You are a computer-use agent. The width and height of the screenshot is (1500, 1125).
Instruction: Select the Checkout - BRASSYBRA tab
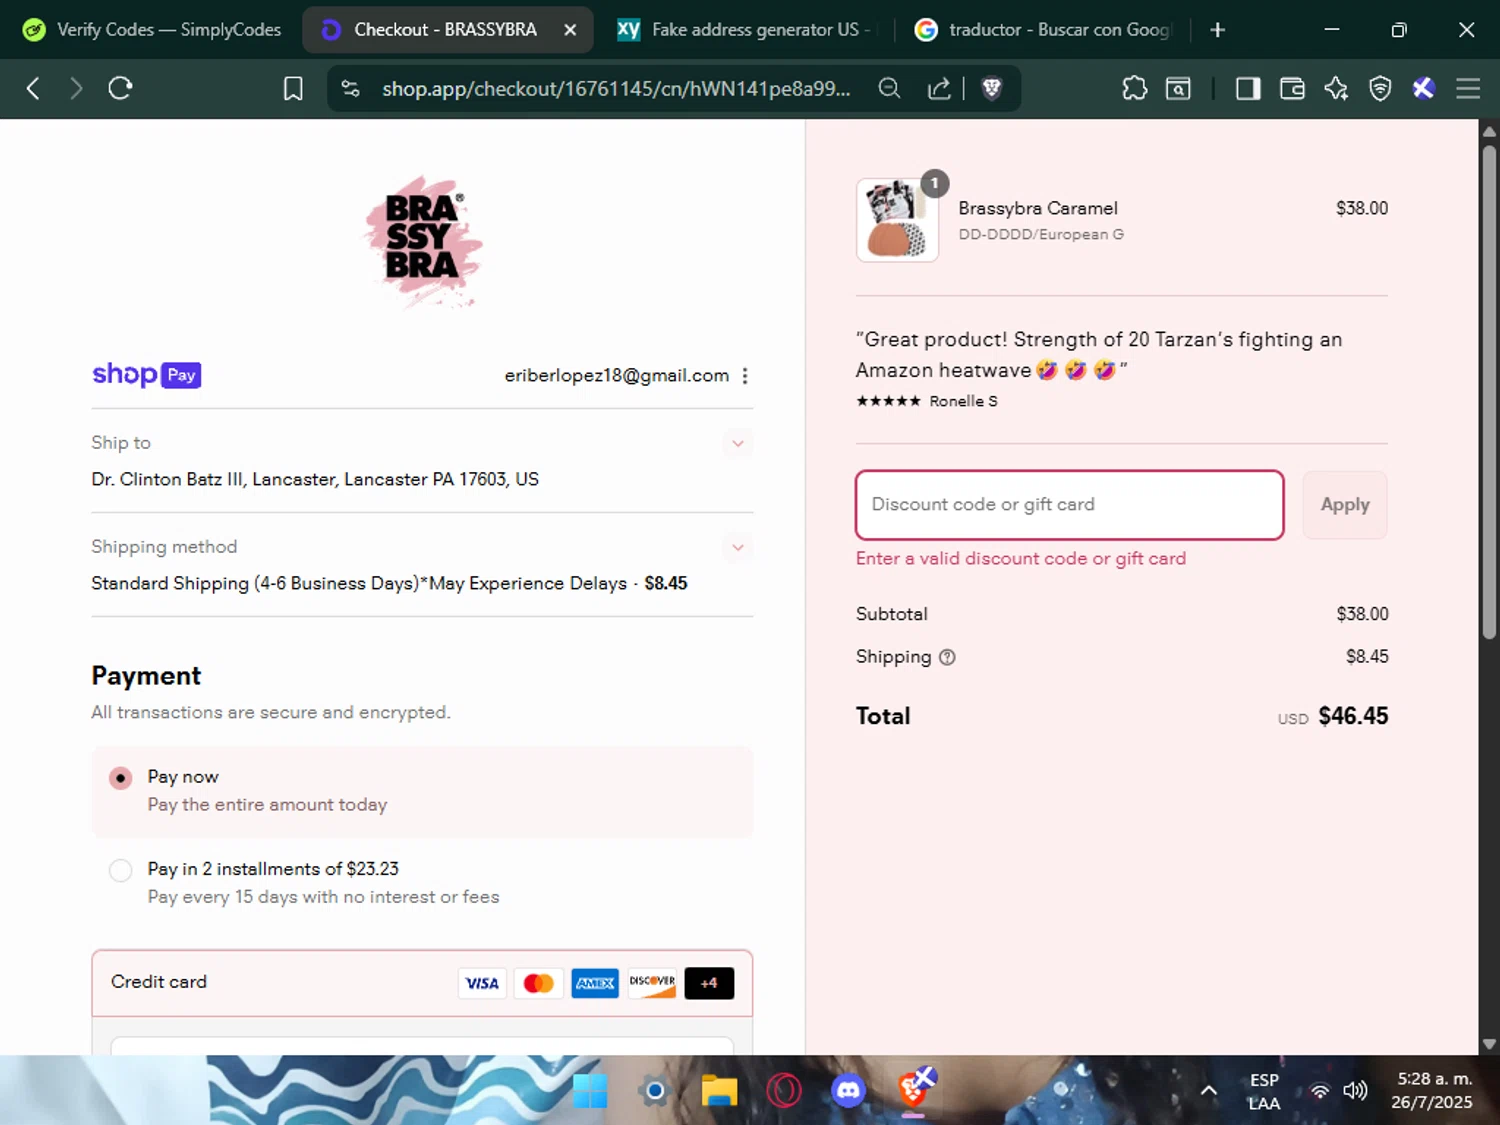(x=446, y=30)
